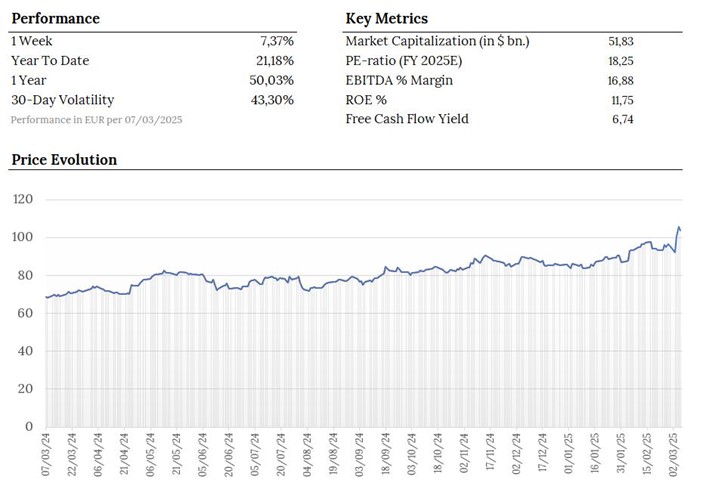Click the Free Cash Flow Yield label
This screenshot has width=703, height=489.
pyautogui.click(x=407, y=120)
